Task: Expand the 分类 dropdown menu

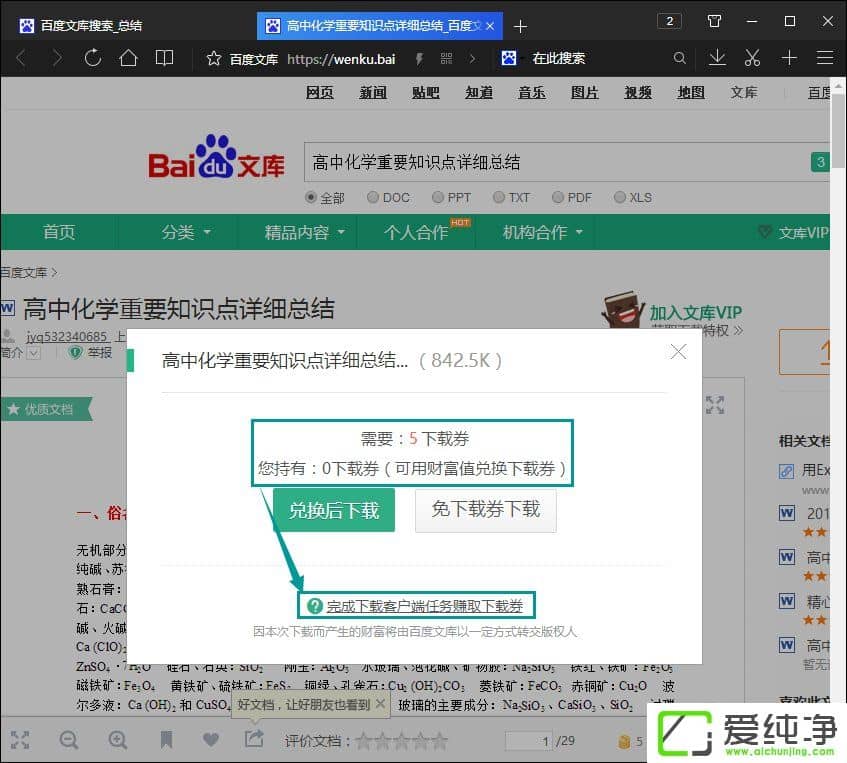Action: click(x=186, y=232)
